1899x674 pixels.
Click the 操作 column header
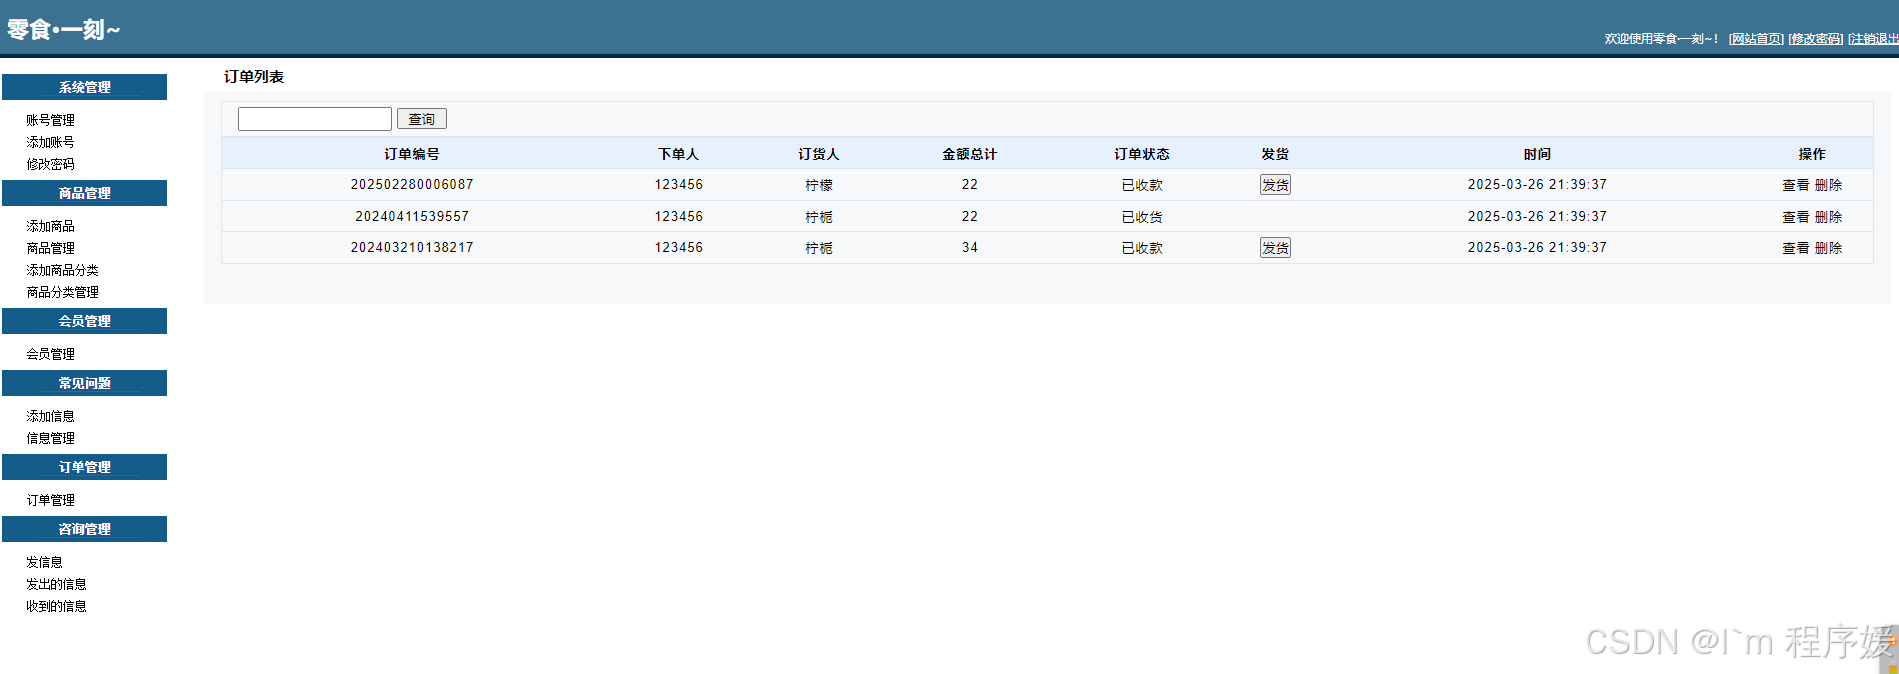(x=1811, y=154)
